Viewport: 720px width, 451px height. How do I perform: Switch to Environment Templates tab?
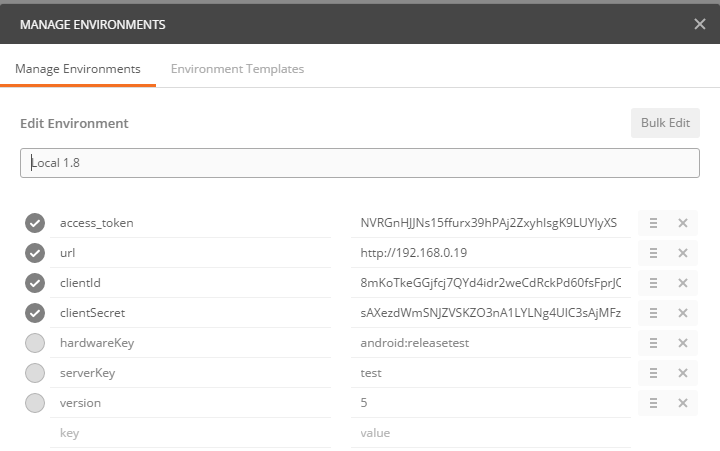click(x=237, y=69)
